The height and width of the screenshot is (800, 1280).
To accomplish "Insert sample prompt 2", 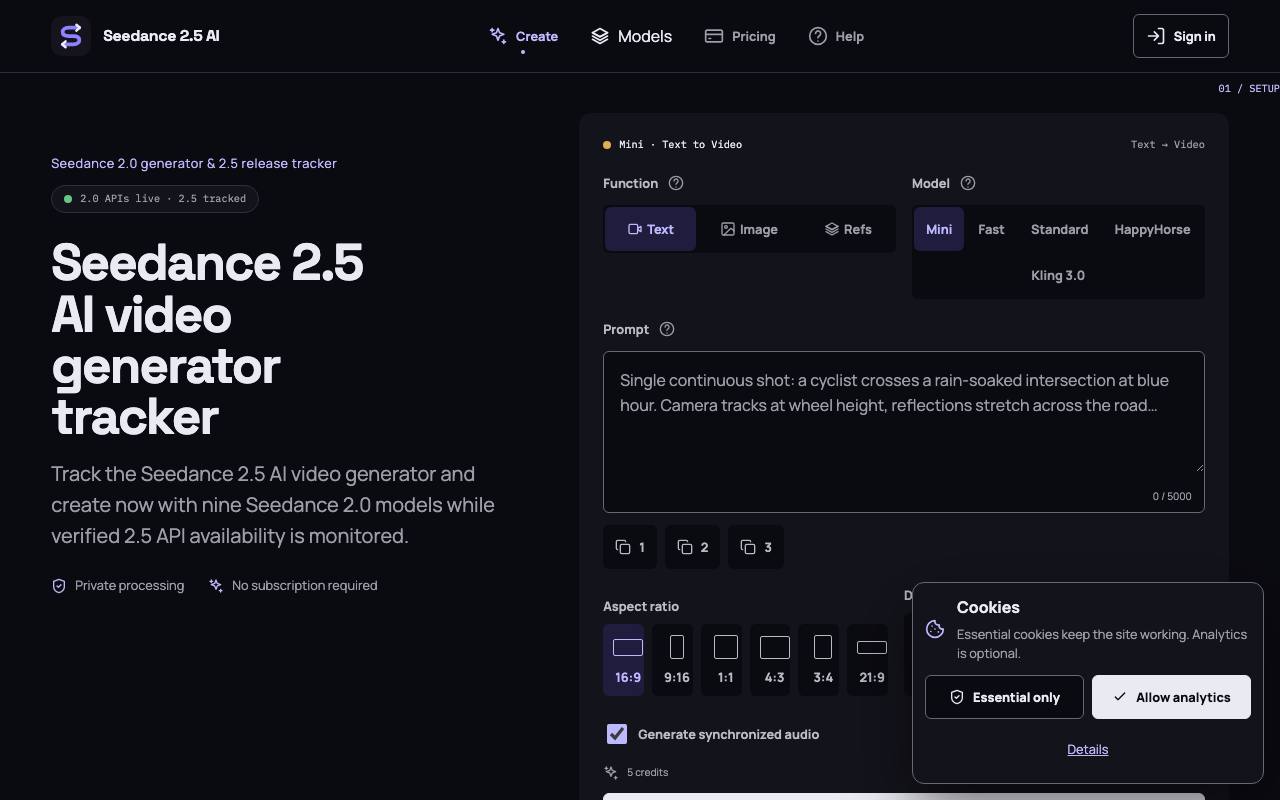I will [692, 547].
